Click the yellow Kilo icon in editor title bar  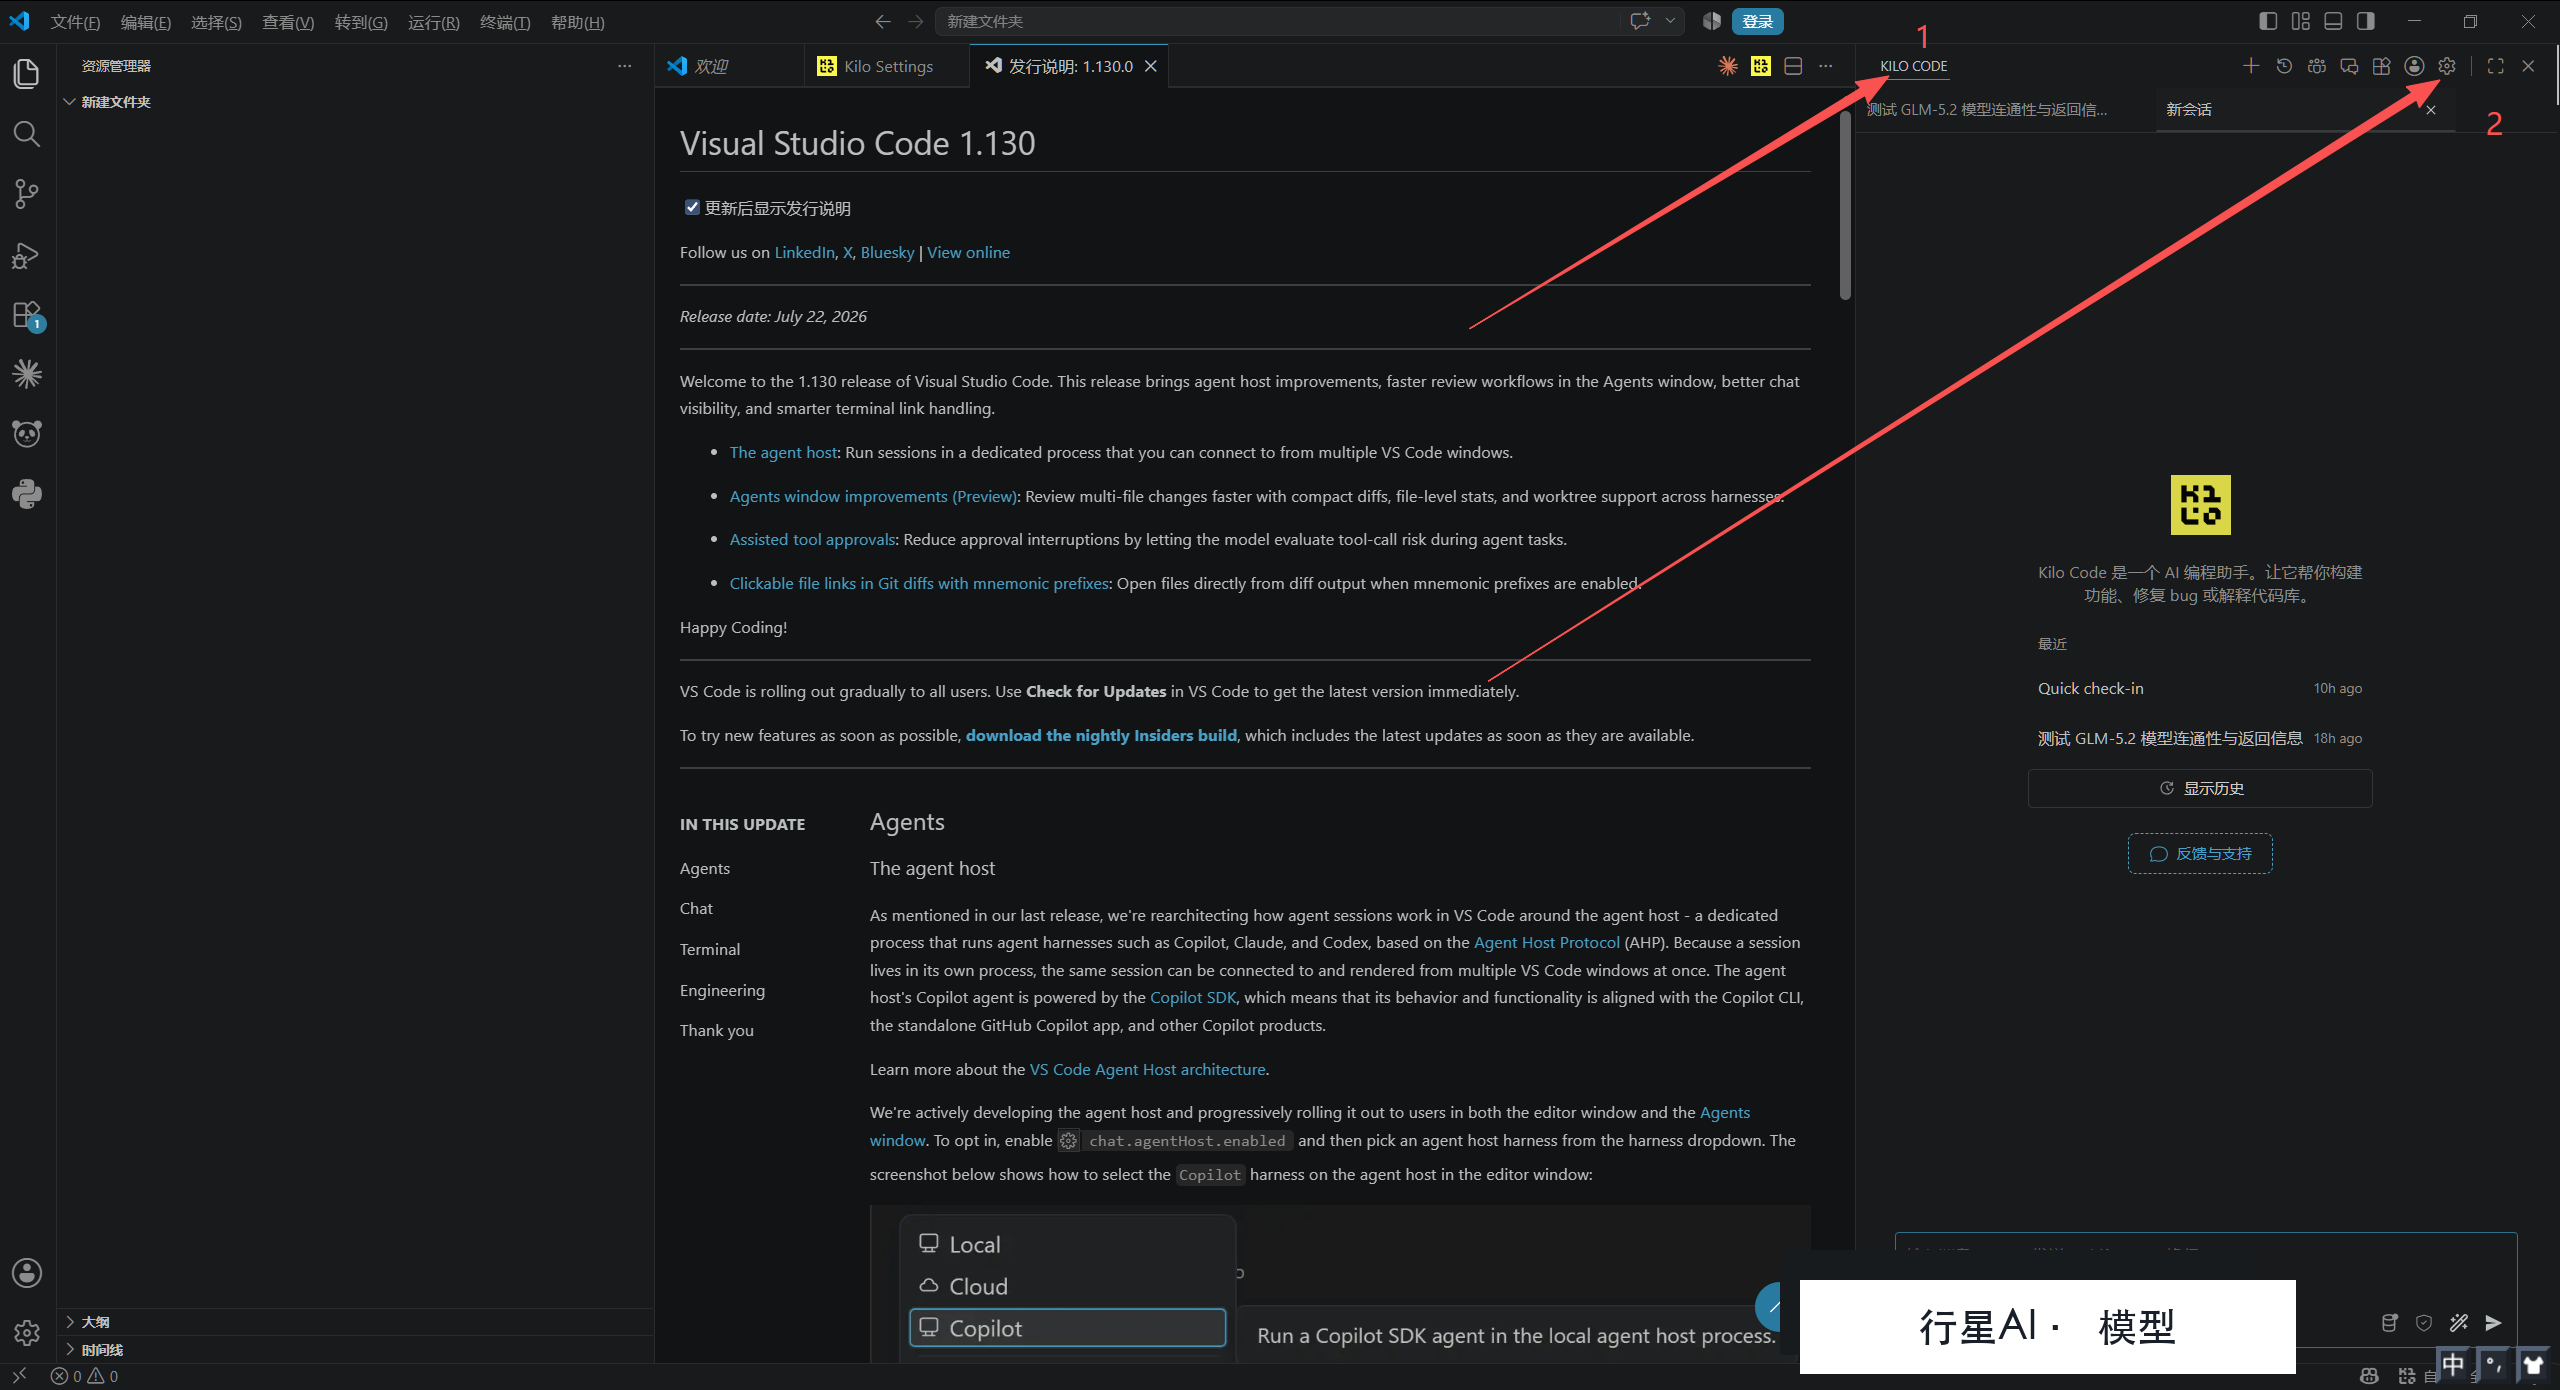[1761, 66]
